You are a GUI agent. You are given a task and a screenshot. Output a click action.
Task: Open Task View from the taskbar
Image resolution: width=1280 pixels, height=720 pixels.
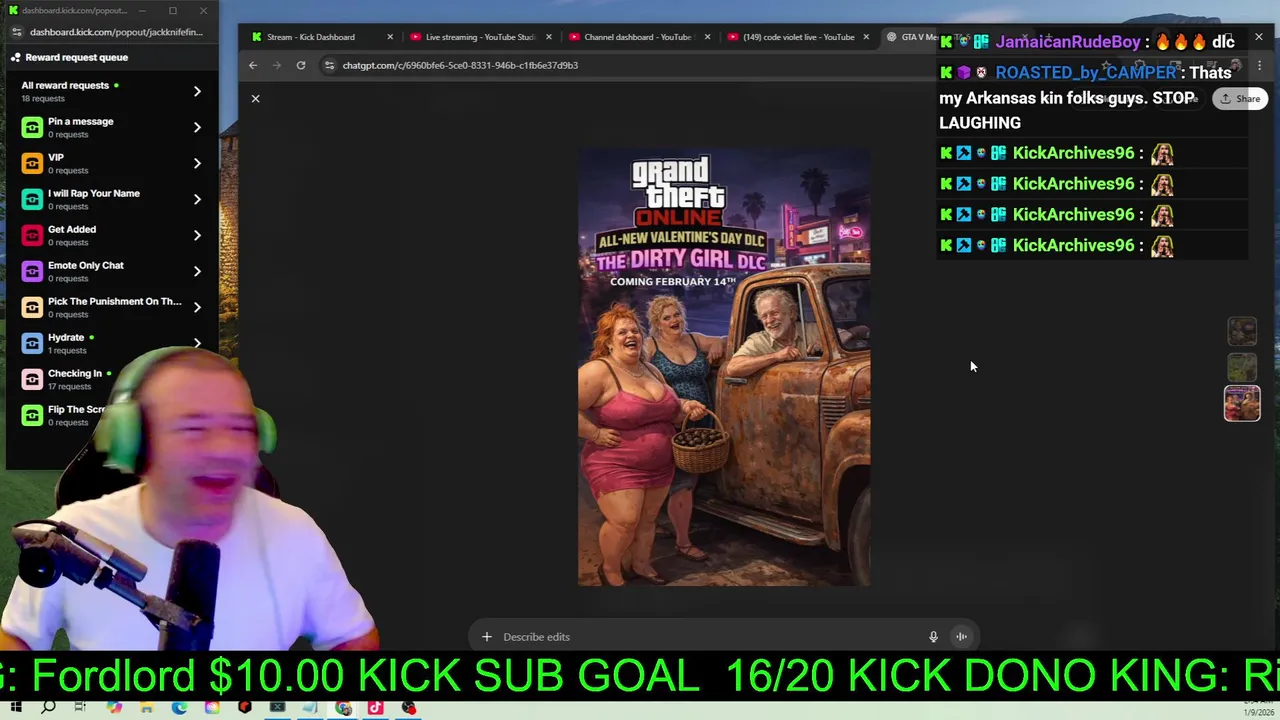point(80,708)
